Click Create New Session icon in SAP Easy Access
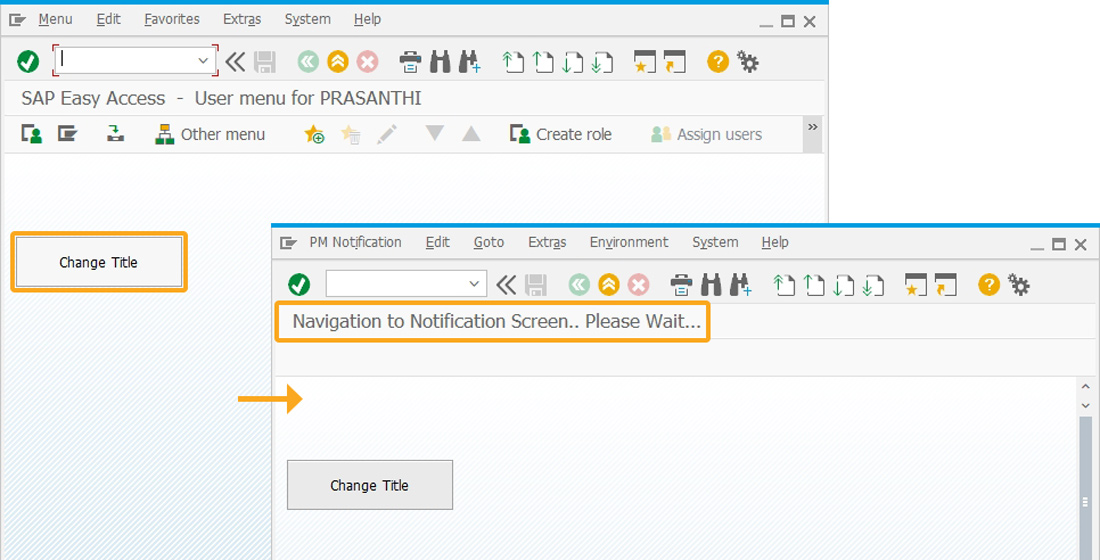 coord(644,62)
